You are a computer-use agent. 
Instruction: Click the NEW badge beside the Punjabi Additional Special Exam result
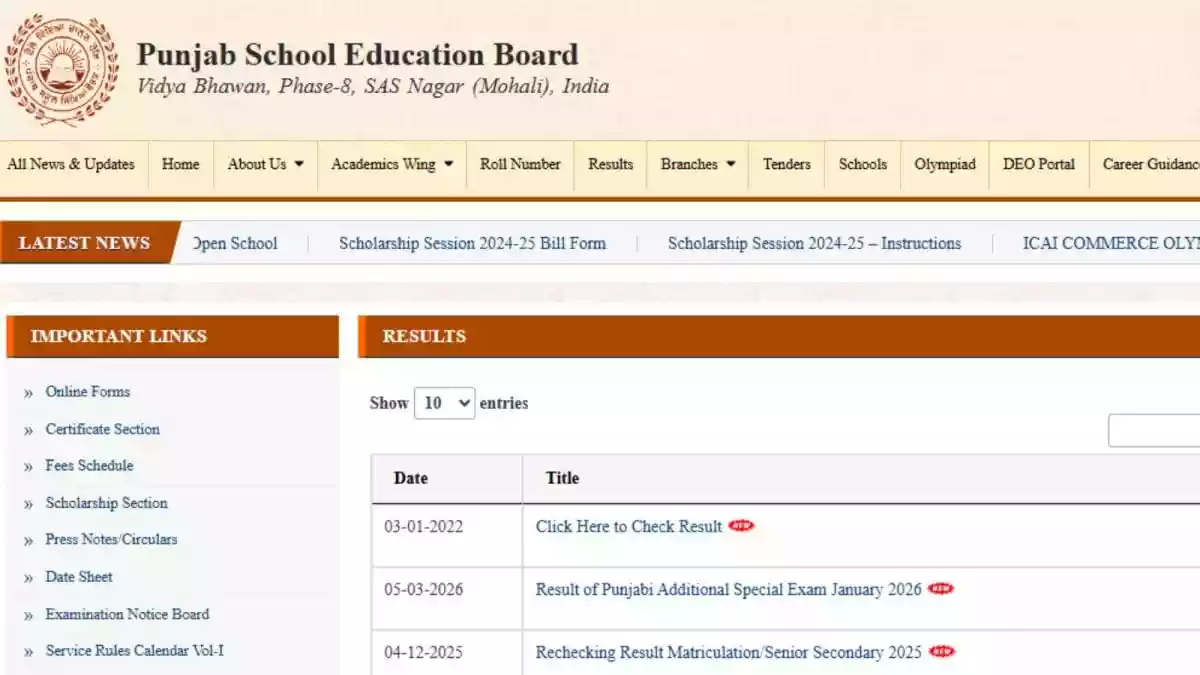[x=941, y=589]
